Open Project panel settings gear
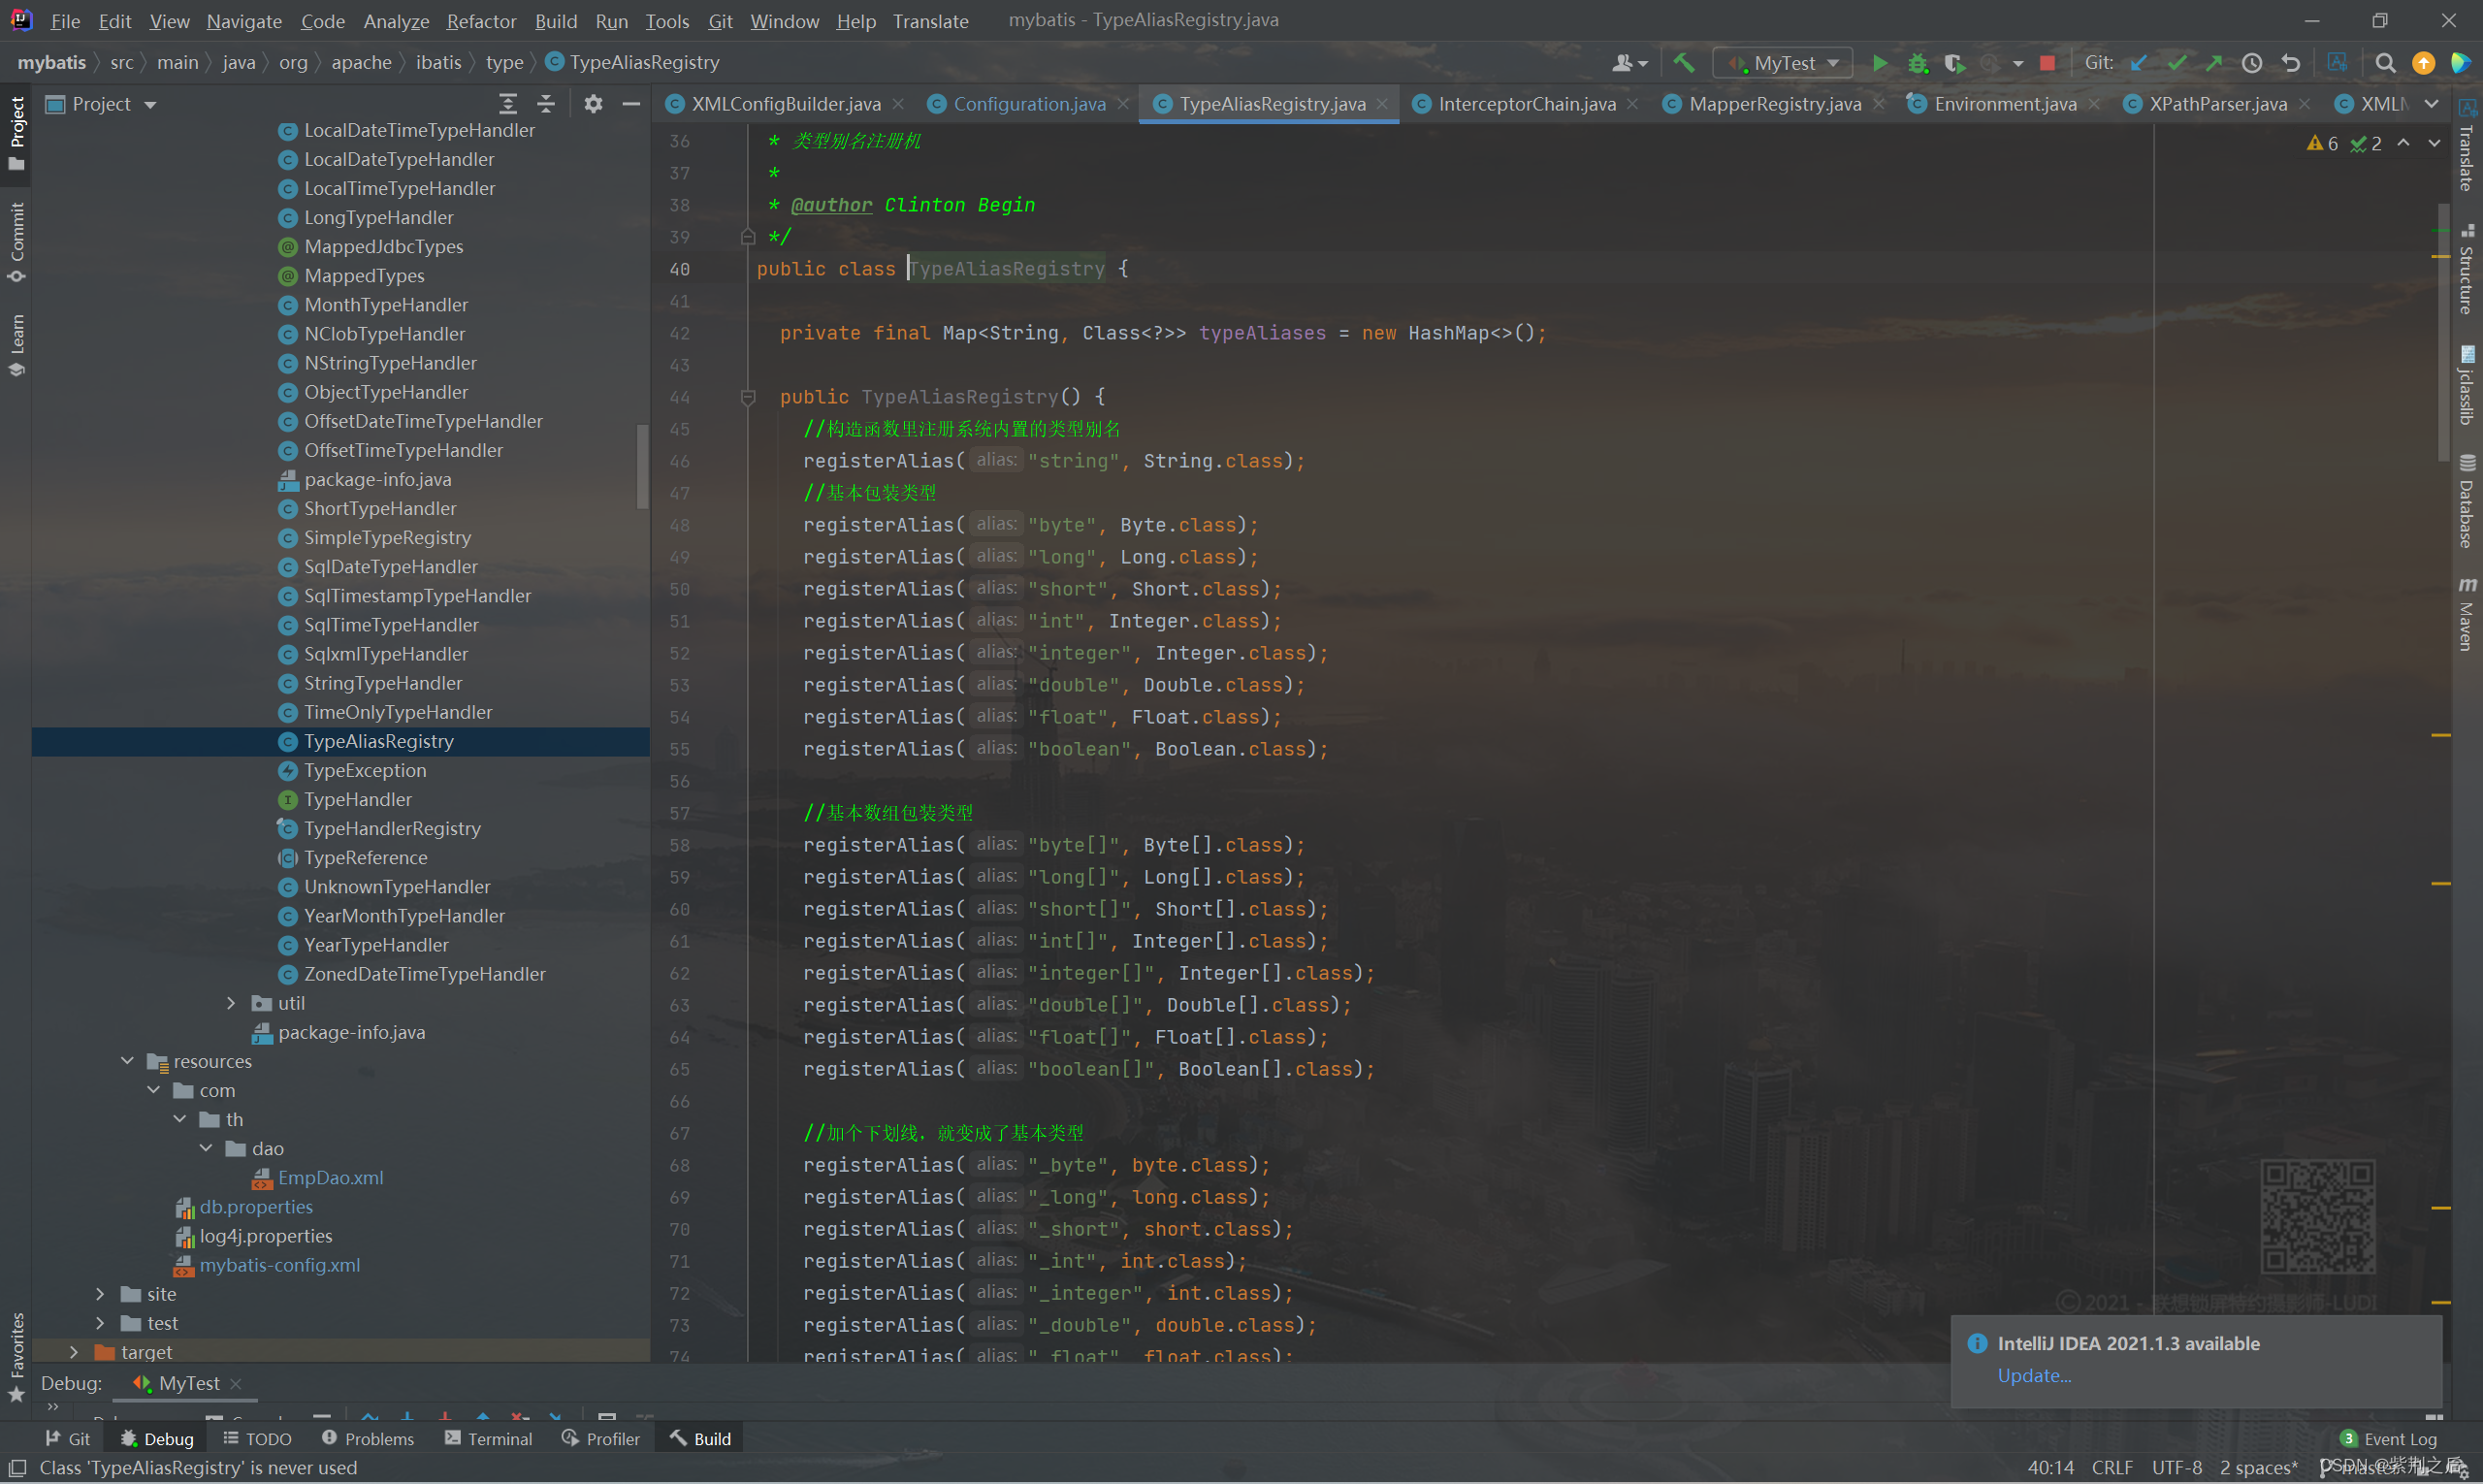This screenshot has width=2483, height=1484. click(593, 104)
